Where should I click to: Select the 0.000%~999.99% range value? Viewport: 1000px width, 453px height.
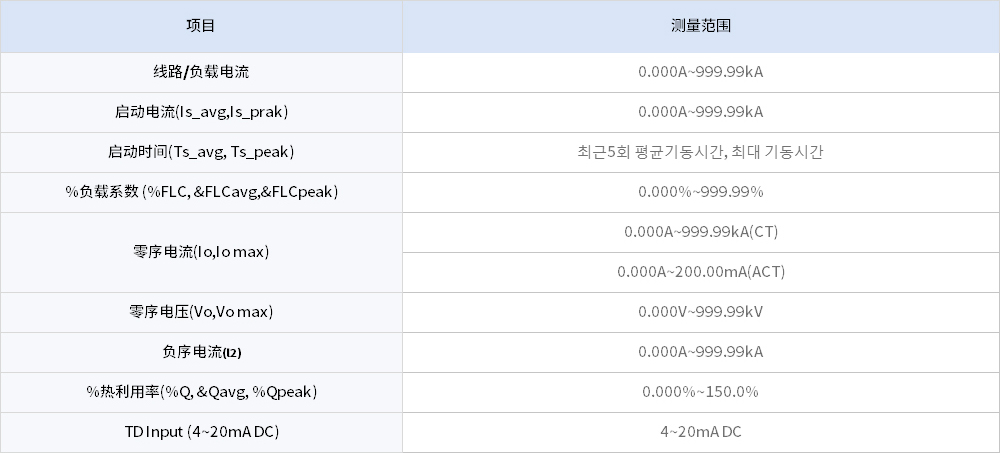[700, 192]
